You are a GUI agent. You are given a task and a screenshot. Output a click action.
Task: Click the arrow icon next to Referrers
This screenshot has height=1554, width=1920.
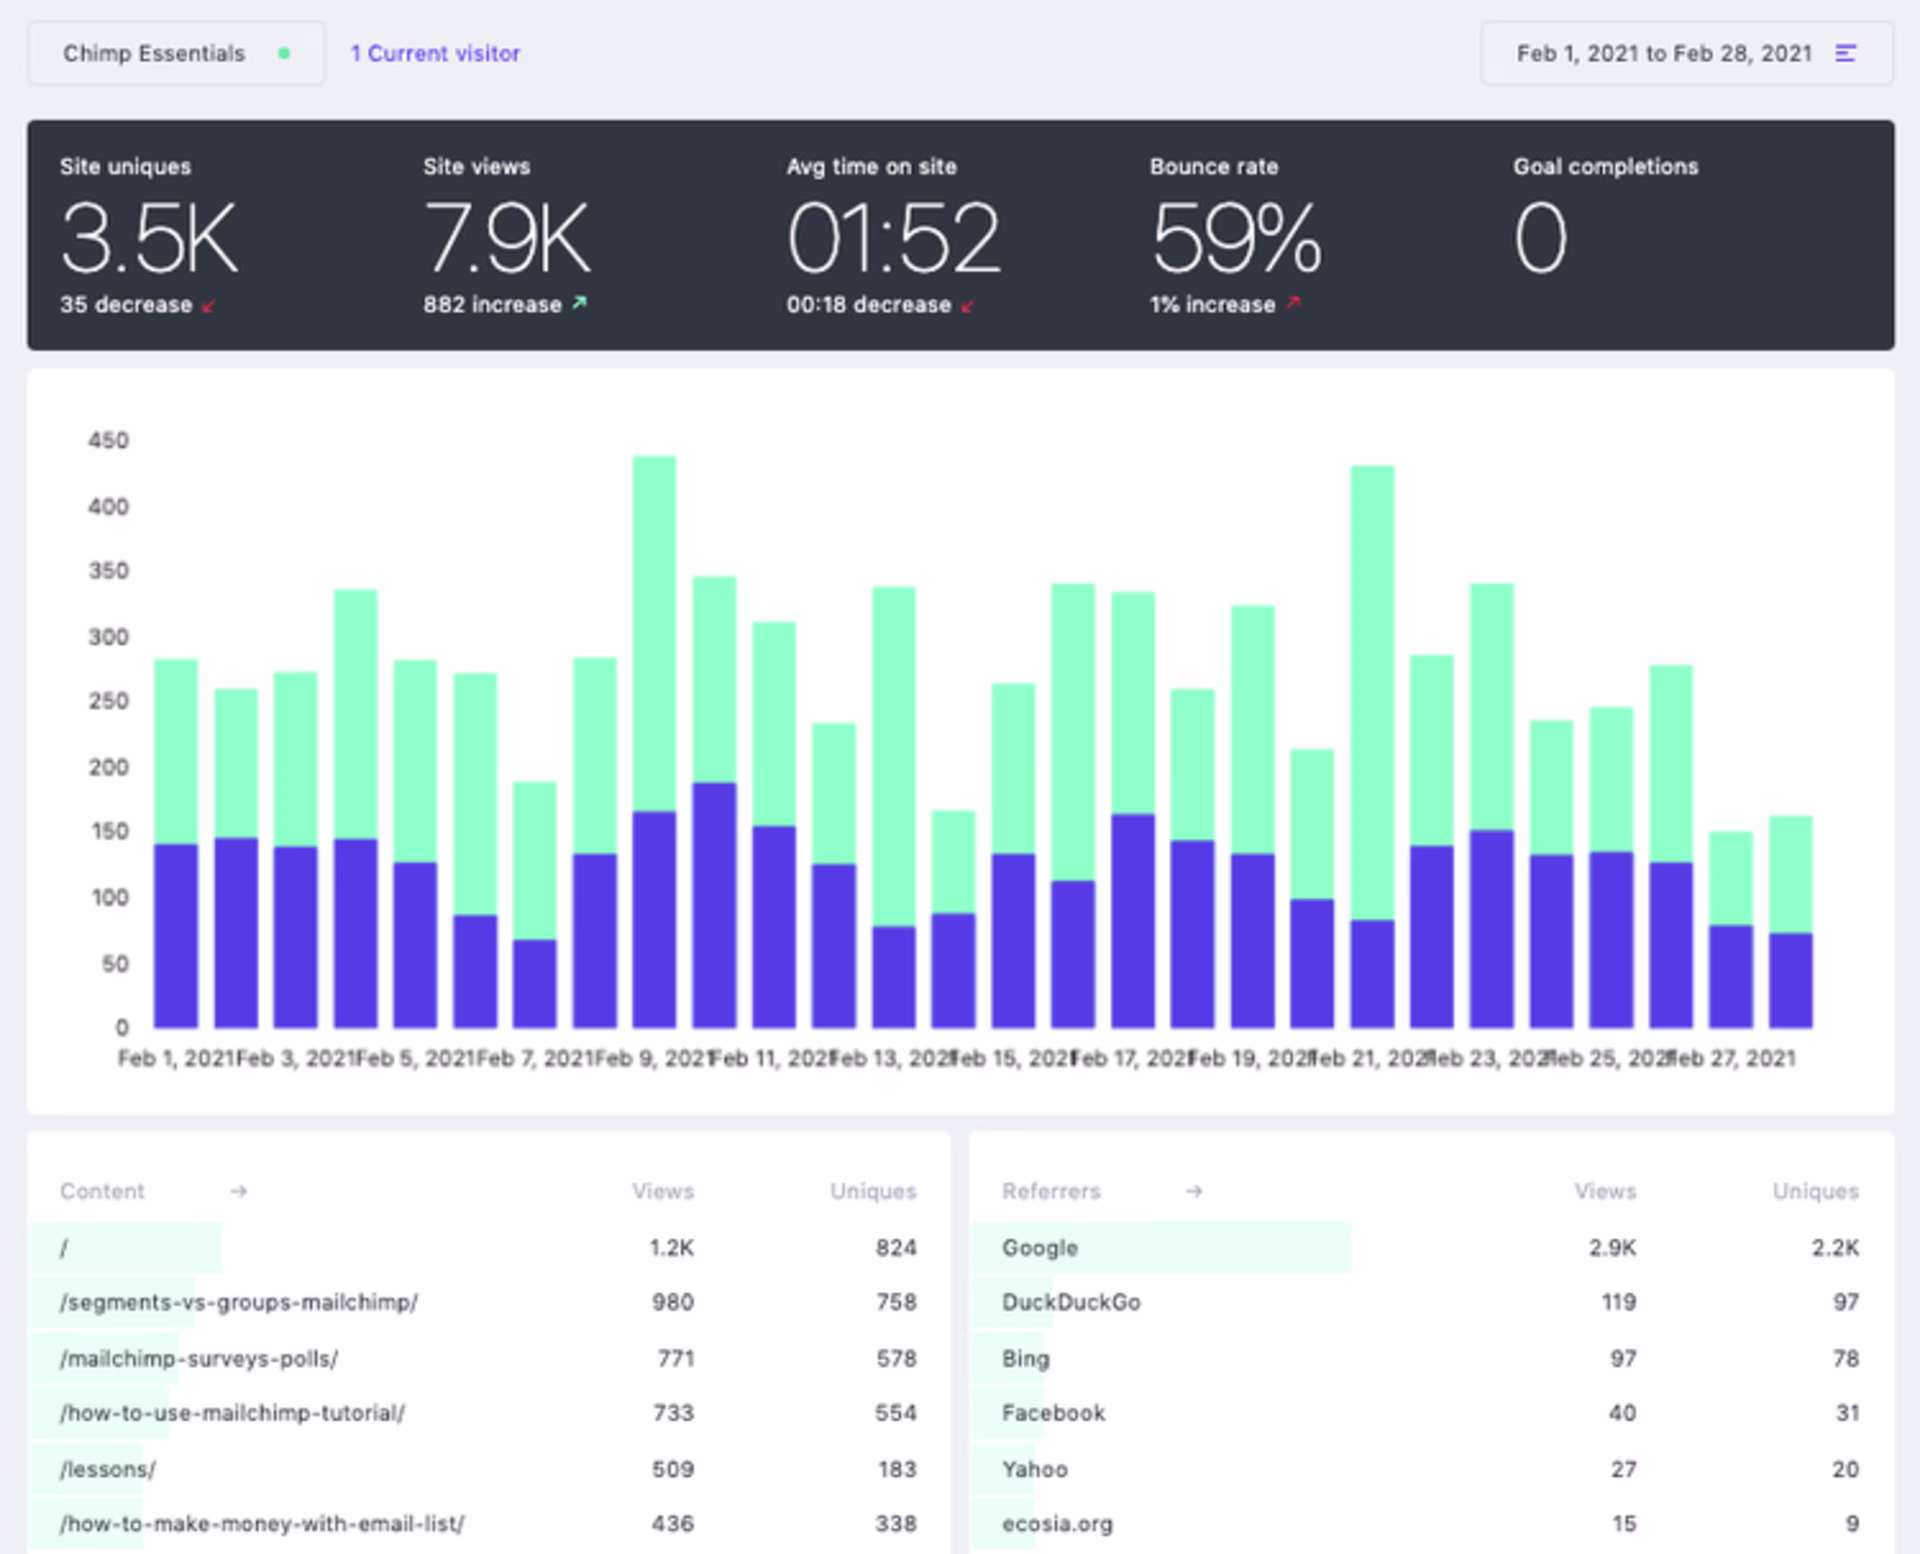1194,1191
